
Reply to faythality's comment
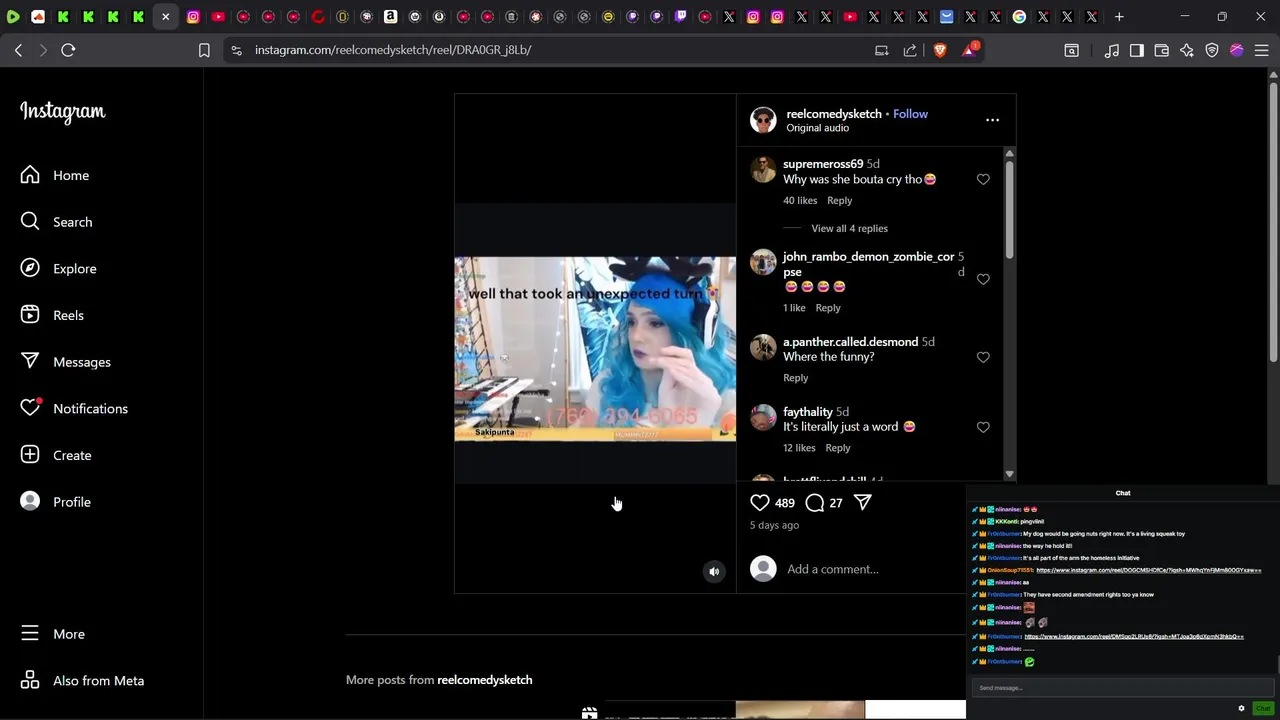coord(838,448)
